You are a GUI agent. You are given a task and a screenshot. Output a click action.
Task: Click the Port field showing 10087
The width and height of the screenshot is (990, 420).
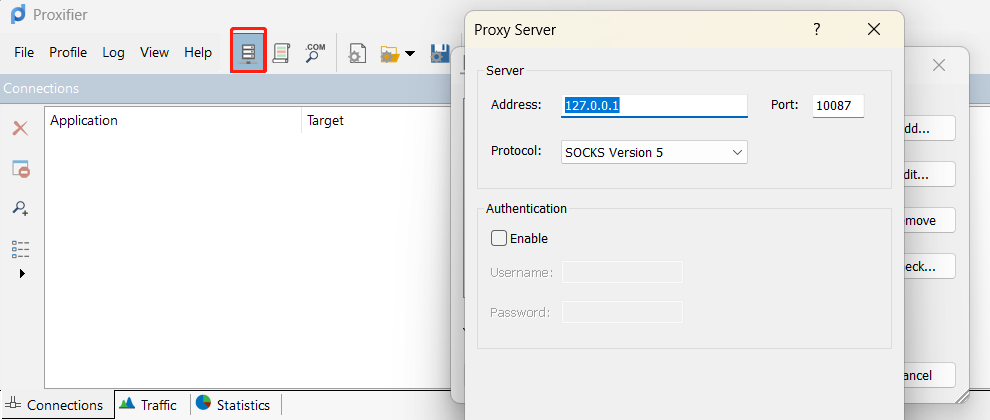[x=838, y=106]
